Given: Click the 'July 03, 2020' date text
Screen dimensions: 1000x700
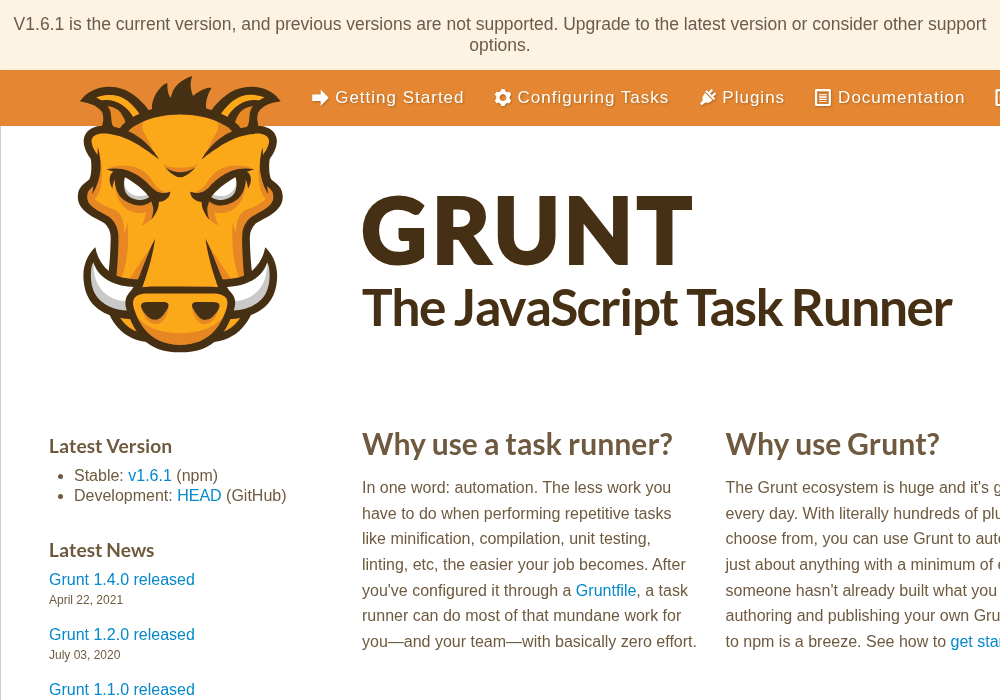Looking at the screenshot, I should click(85, 655).
